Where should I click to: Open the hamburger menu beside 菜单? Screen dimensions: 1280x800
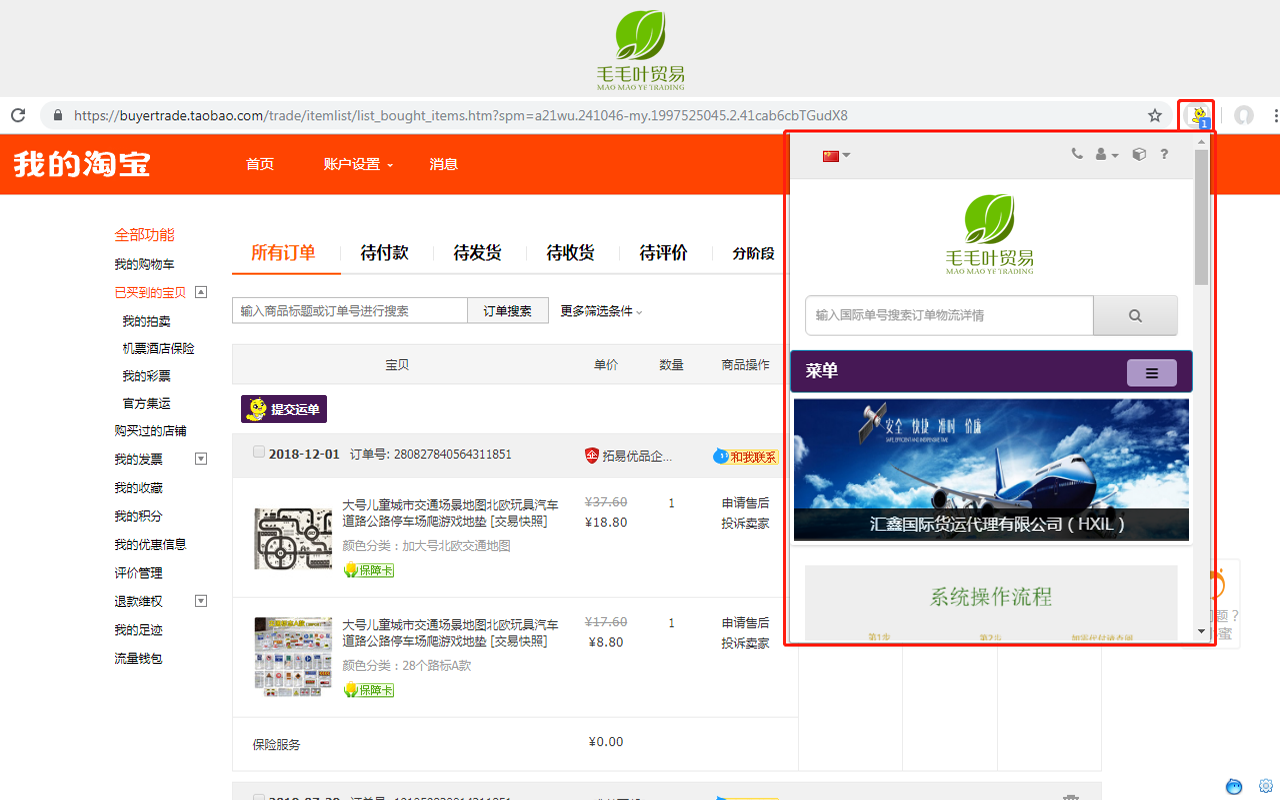[1151, 372]
